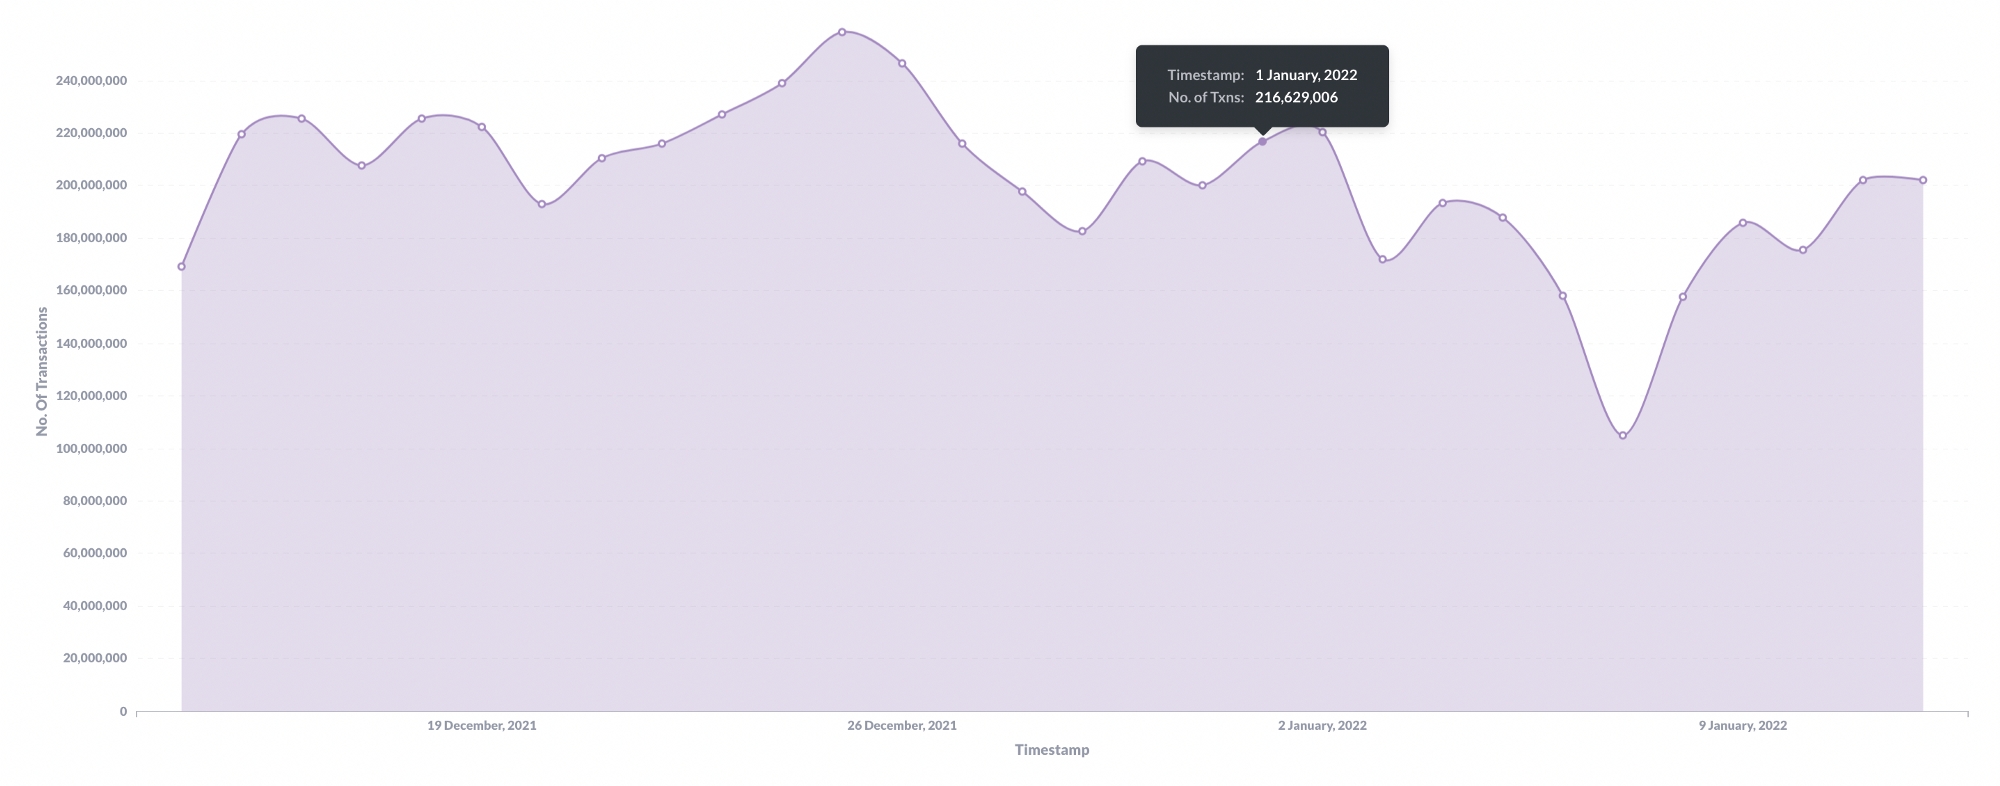Click the second data point from the left
This screenshot has height=786, width=2000.
pos(241,134)
